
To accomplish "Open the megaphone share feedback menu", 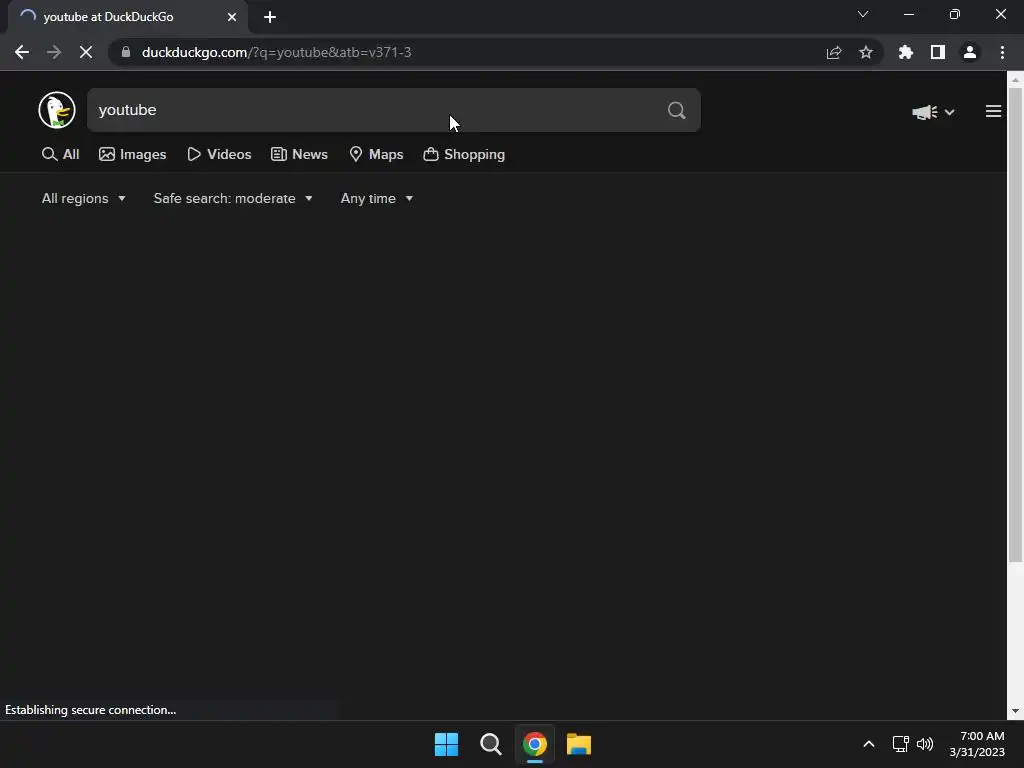I will (x=933, y=112).
